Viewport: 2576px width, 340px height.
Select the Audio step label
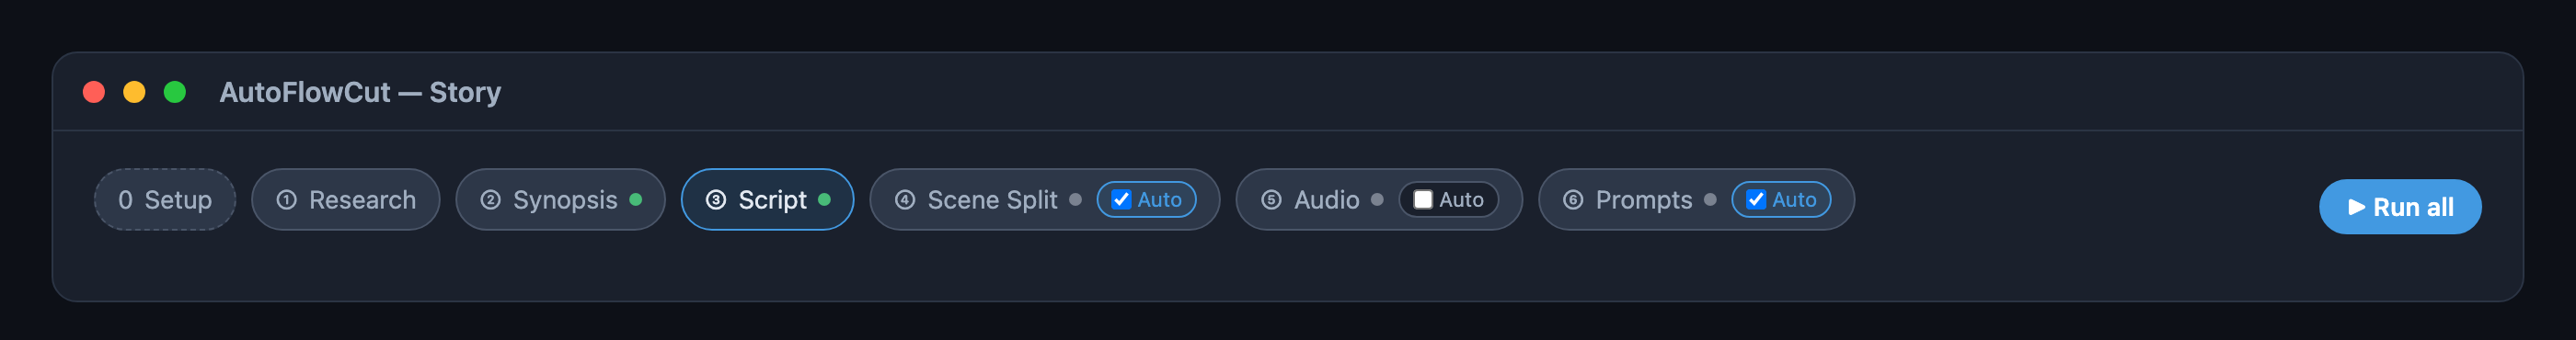click(x=1326, y=200)
